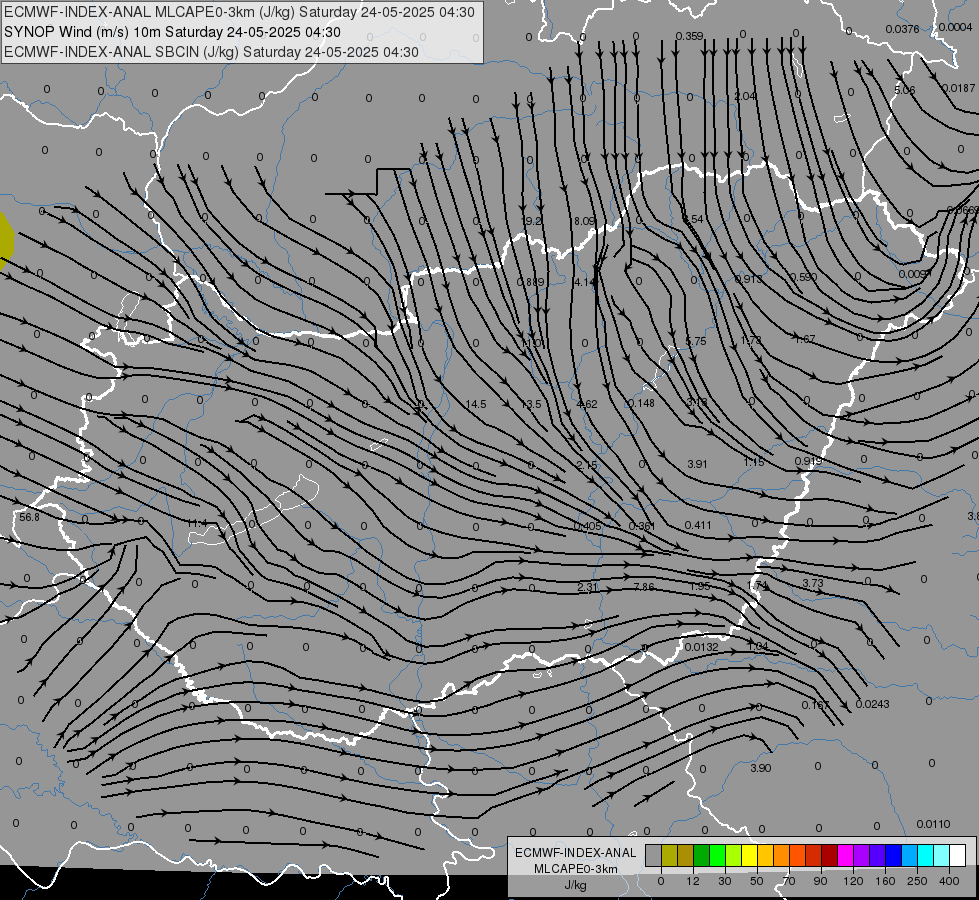Viewport: 979px width, 900px height.
Task: Click the map value 0.913
Action: tap(748, 279)
